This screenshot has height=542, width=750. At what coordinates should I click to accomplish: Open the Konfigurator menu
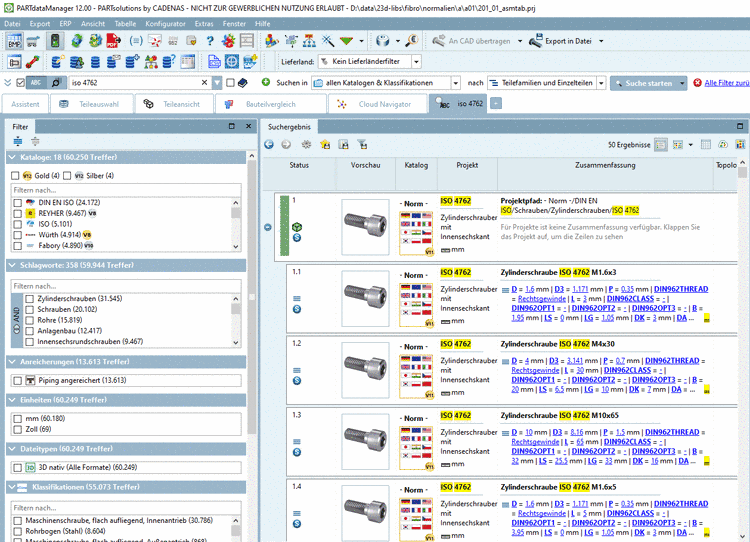165,23
